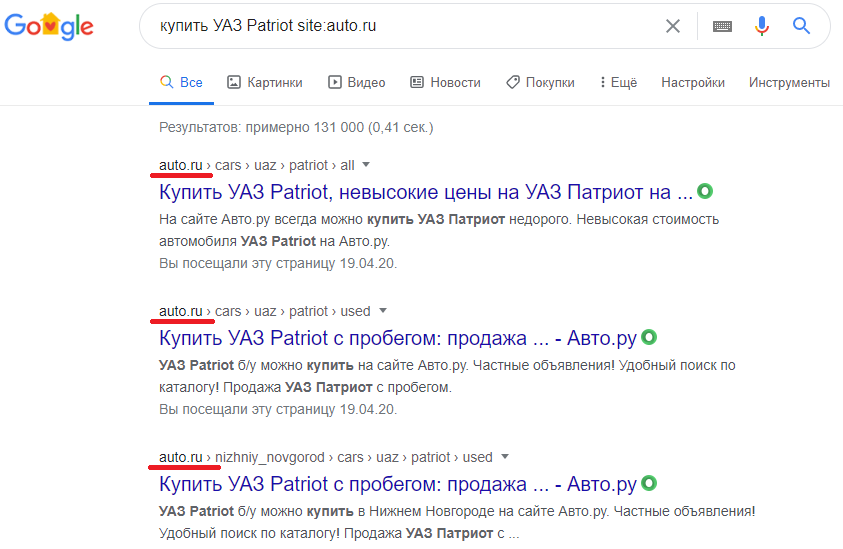Open second result 'Купить УАЗ Patriot с пробегом'
Viewport: 843px width, 549px height.
[x=398, y=338]
